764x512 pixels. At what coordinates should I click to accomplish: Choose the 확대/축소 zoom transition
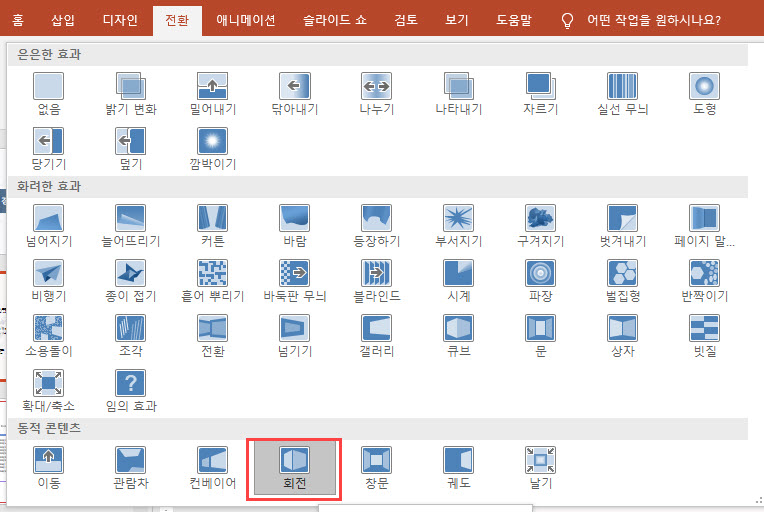point(49,391)
